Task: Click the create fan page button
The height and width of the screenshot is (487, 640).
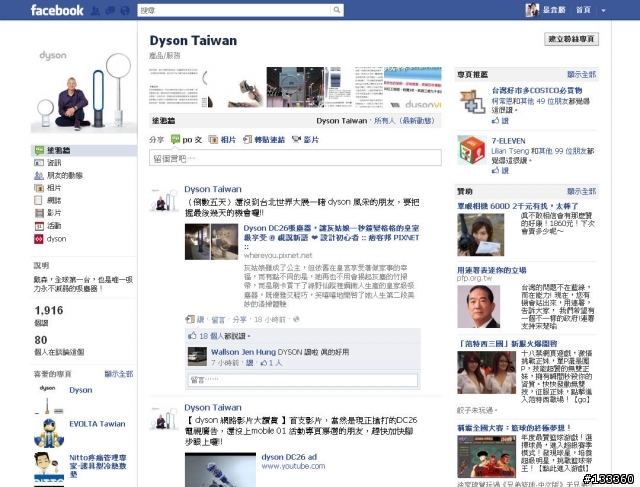Action: pyautogui.click(x=571, y=39)
